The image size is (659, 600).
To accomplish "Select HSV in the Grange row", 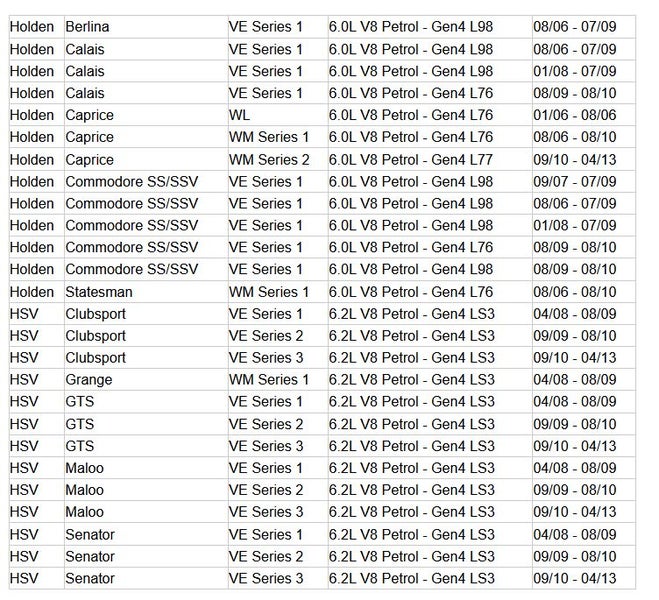I will [x=24, y=380].
